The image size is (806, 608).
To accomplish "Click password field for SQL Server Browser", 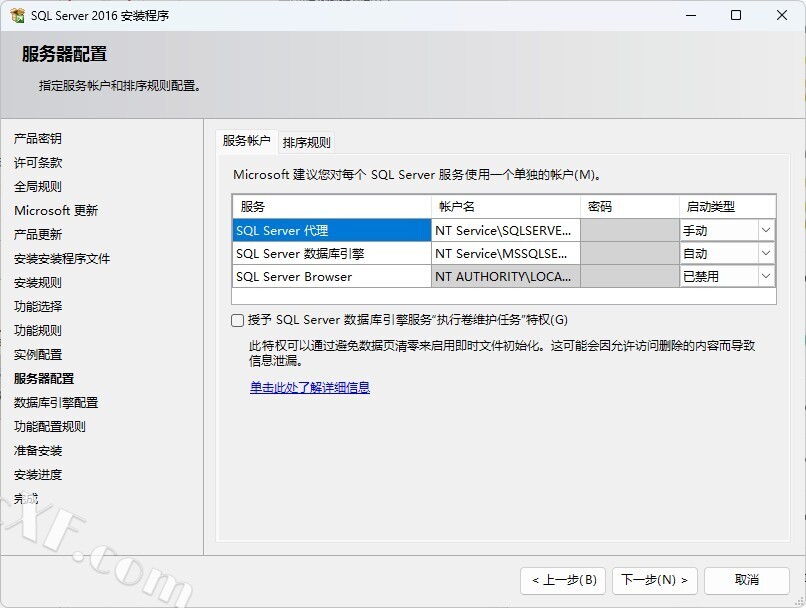I will click(630, 277).
